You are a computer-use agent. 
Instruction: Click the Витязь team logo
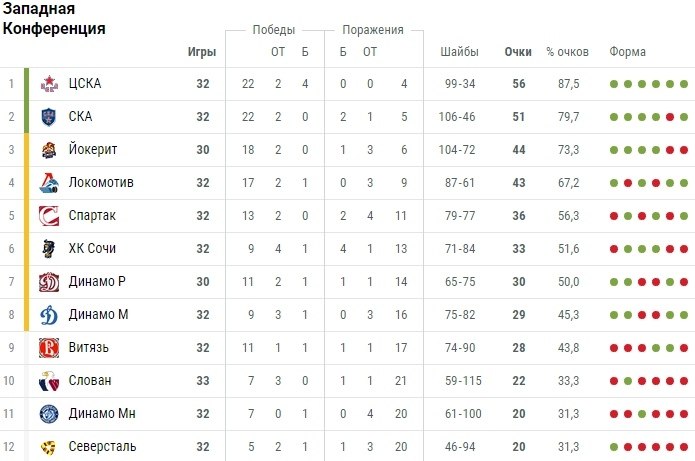coord(49,348)
